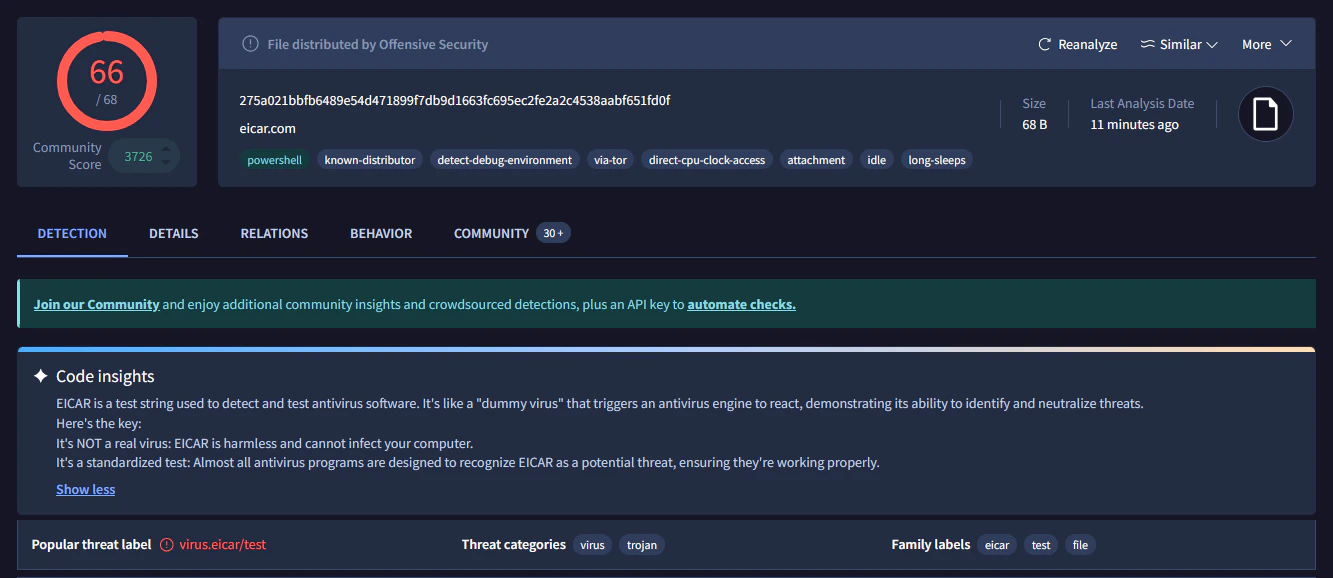Click the detect-debug-environment tag

pos(505,160)
